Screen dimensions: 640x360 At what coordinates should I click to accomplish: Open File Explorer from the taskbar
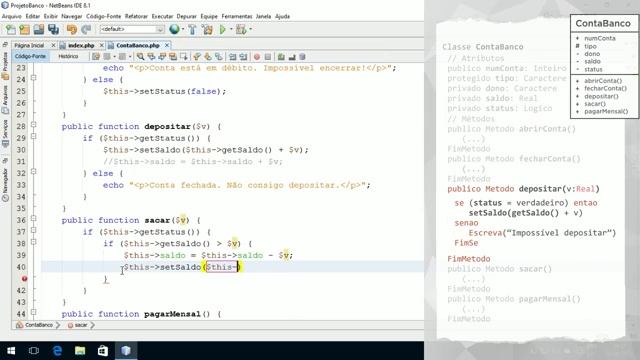80,351
